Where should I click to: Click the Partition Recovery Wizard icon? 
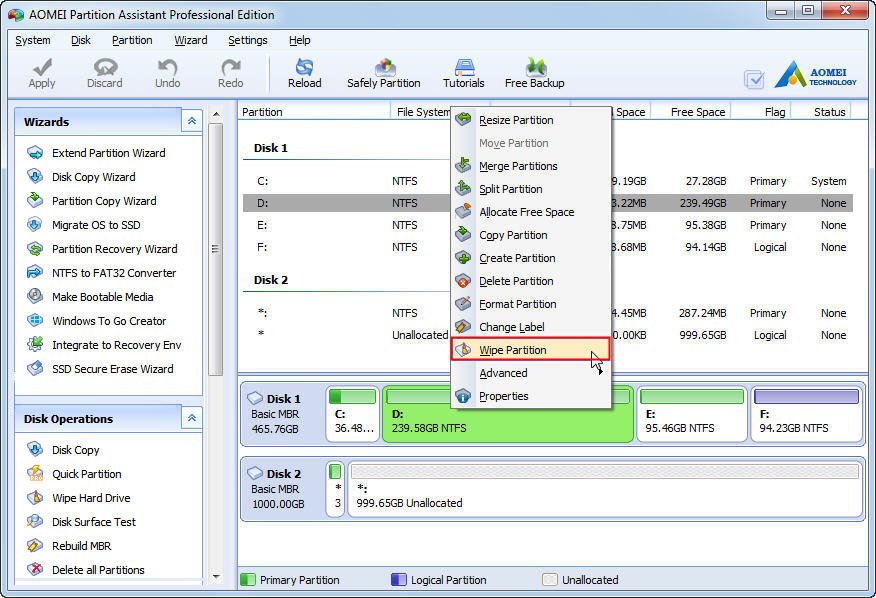pos(35,249)
